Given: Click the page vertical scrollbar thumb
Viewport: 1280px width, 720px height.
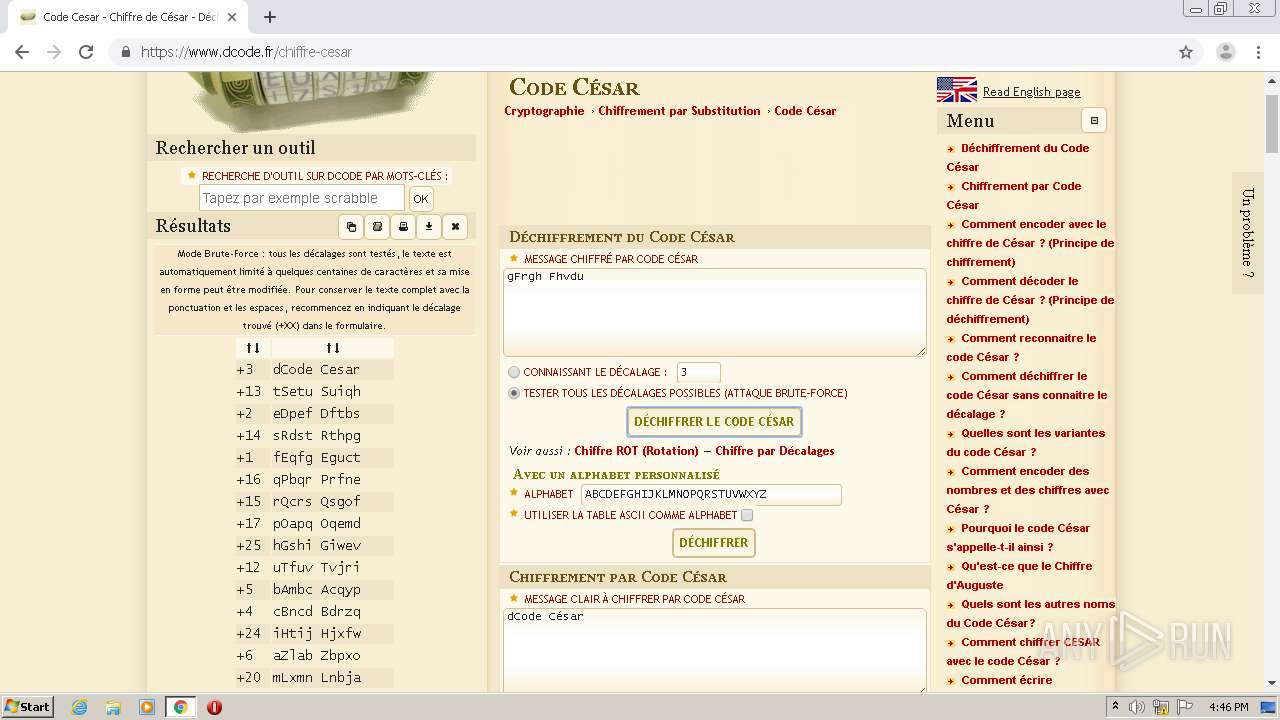Looking at the screenshot, I should (x=1271, y=124).
